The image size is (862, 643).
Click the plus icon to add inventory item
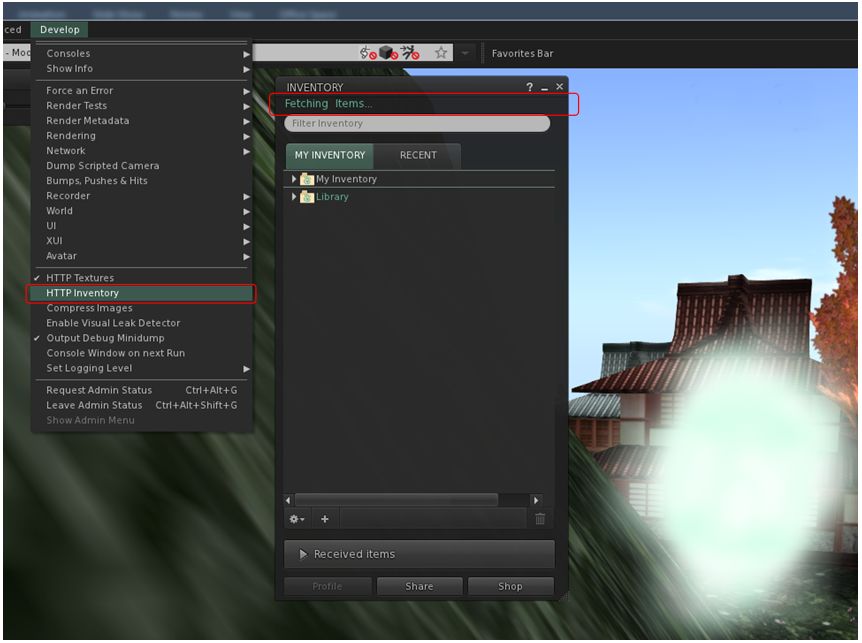[x=325, y=518]
